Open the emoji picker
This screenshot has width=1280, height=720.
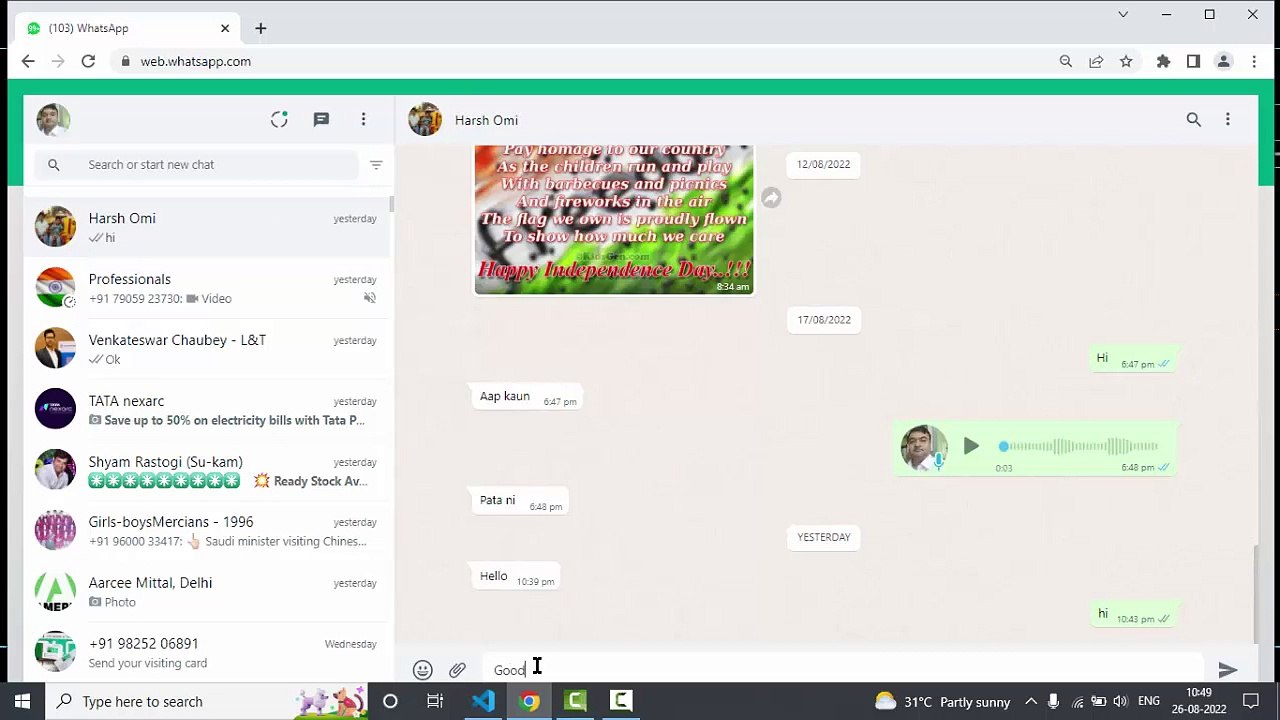[423, 670]
